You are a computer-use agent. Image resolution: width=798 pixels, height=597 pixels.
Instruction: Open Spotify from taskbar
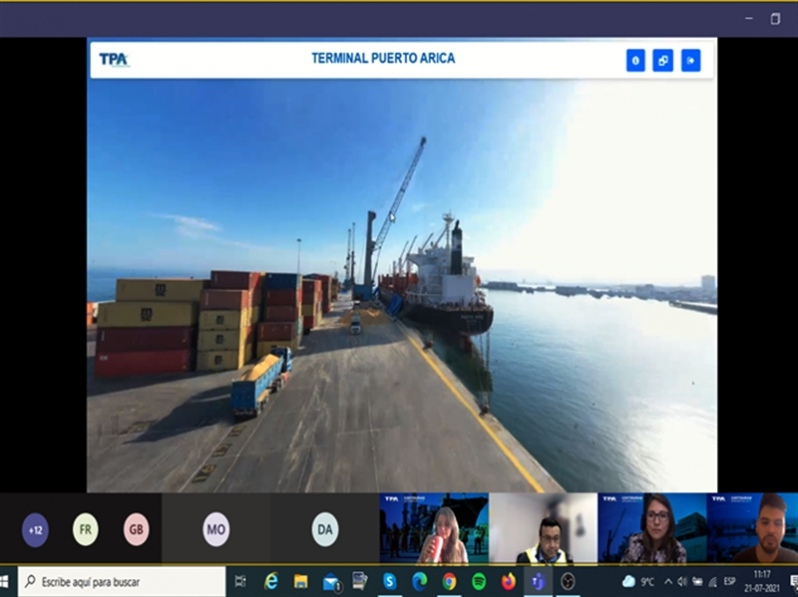tap(479, 581)
